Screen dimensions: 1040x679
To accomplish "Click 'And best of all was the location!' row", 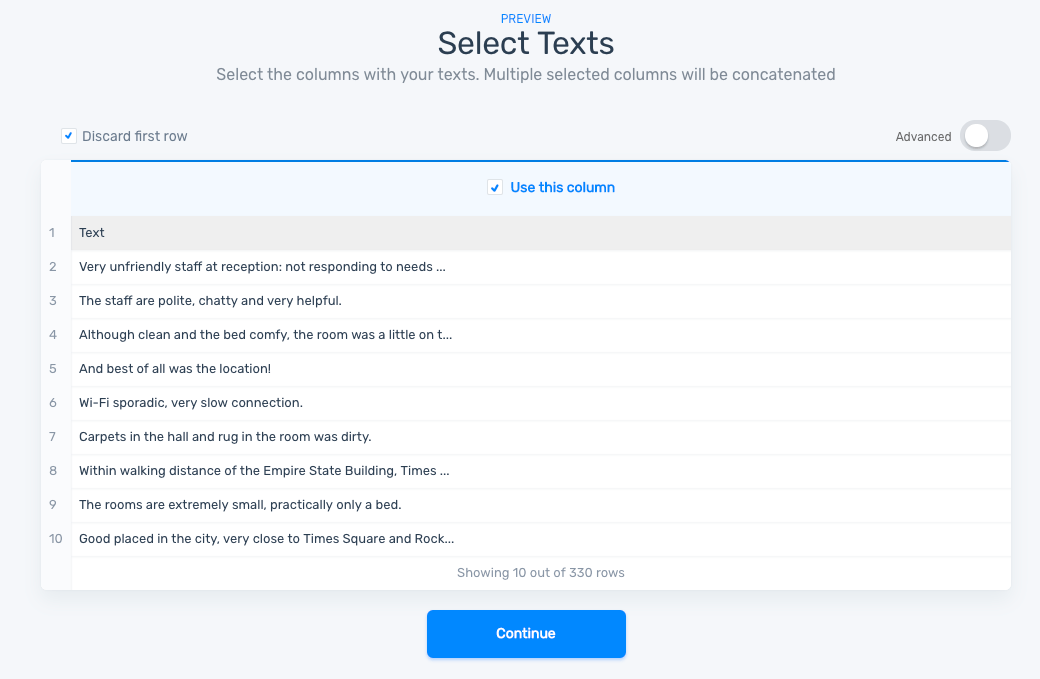I will tap(175, 369).
